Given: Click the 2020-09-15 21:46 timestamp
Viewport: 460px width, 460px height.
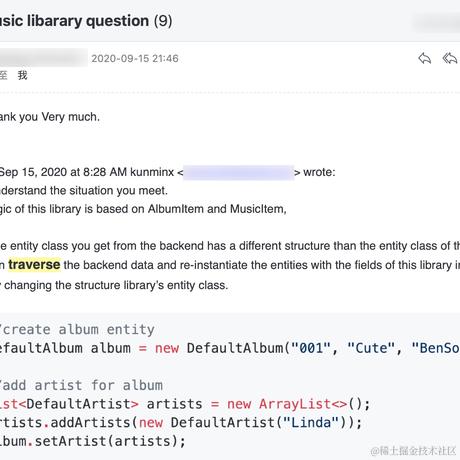Looking at the screenshot, I should click(x=135, y=58).
